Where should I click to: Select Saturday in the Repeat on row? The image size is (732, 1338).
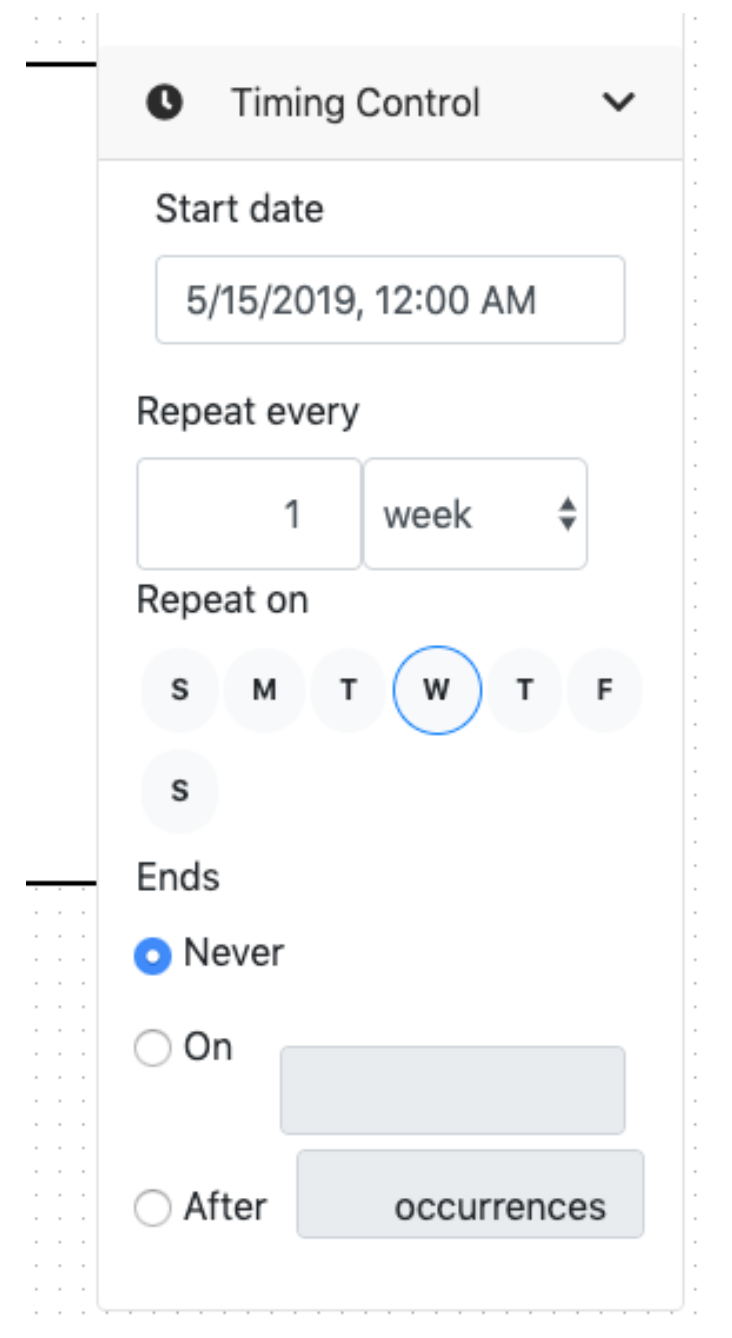pyautogui.click(x=179, y=790)
